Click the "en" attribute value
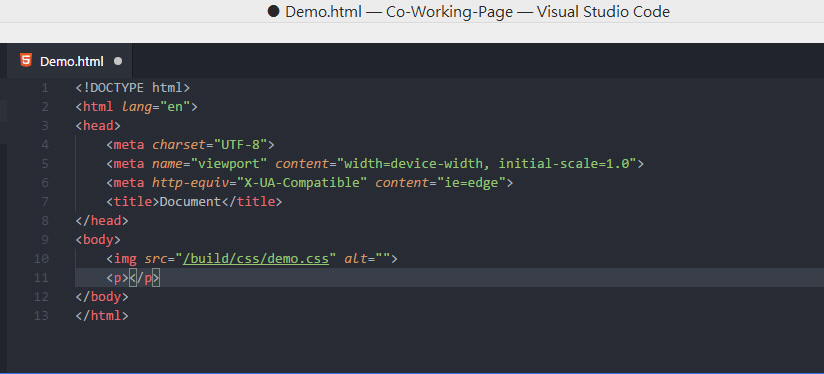Viewport: 824px width, 374px height. point(174,107)
